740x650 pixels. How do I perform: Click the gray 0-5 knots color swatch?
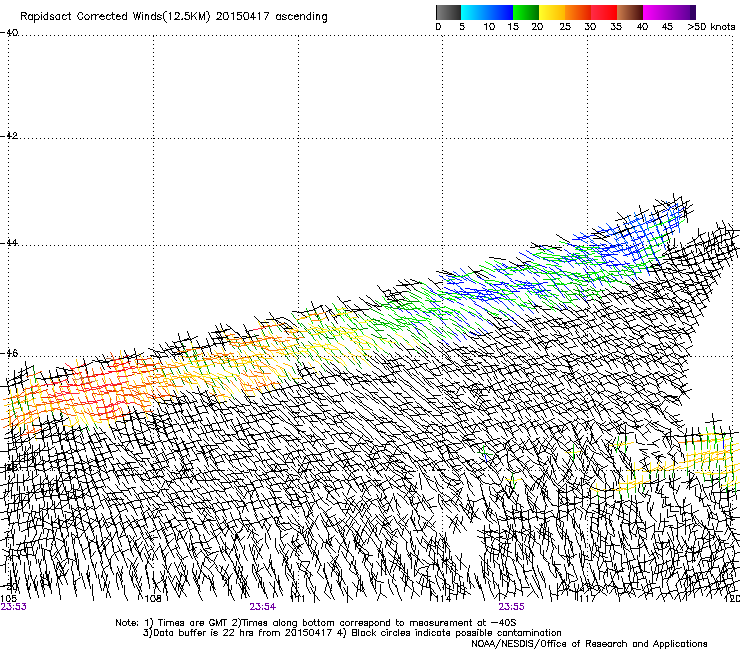coord(448,12)
